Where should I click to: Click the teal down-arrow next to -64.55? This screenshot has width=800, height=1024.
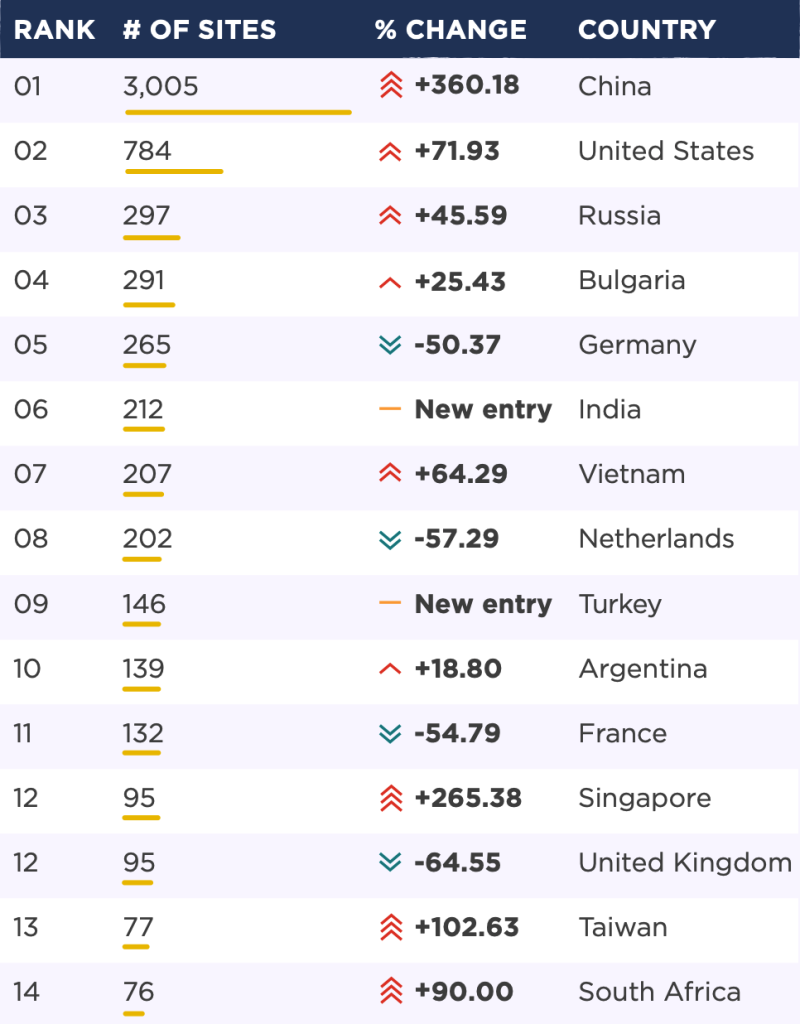(390, 863)
